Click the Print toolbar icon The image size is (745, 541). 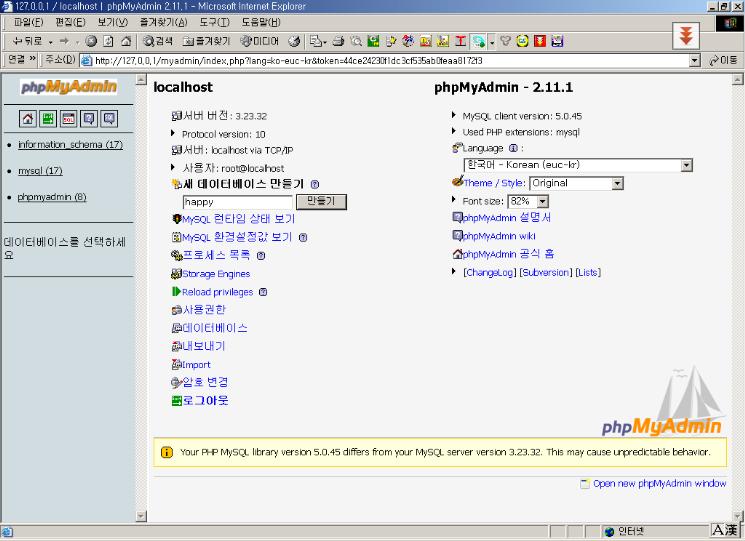[x=338, y=41]
